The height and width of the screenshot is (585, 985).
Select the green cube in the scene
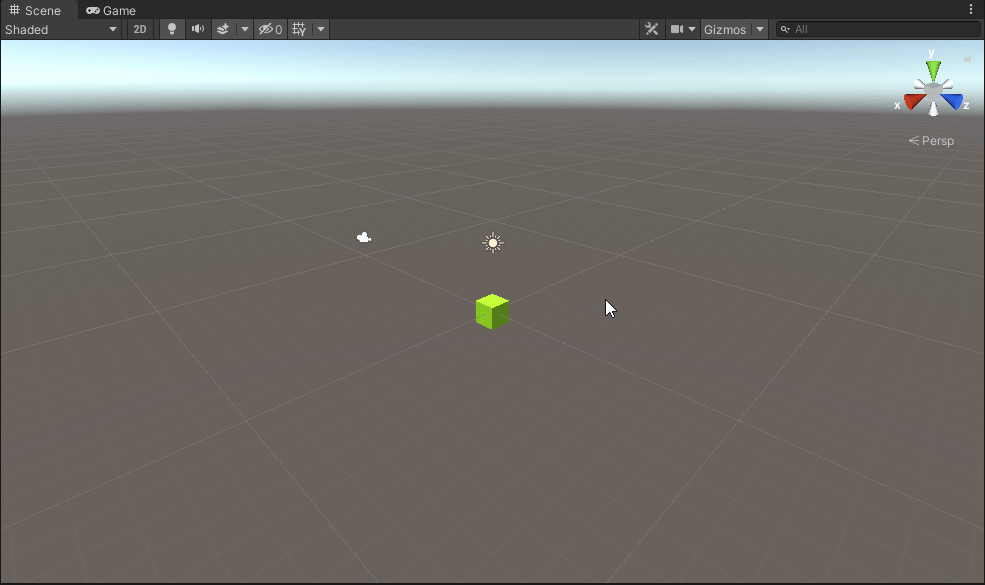(x=491, y=311)
